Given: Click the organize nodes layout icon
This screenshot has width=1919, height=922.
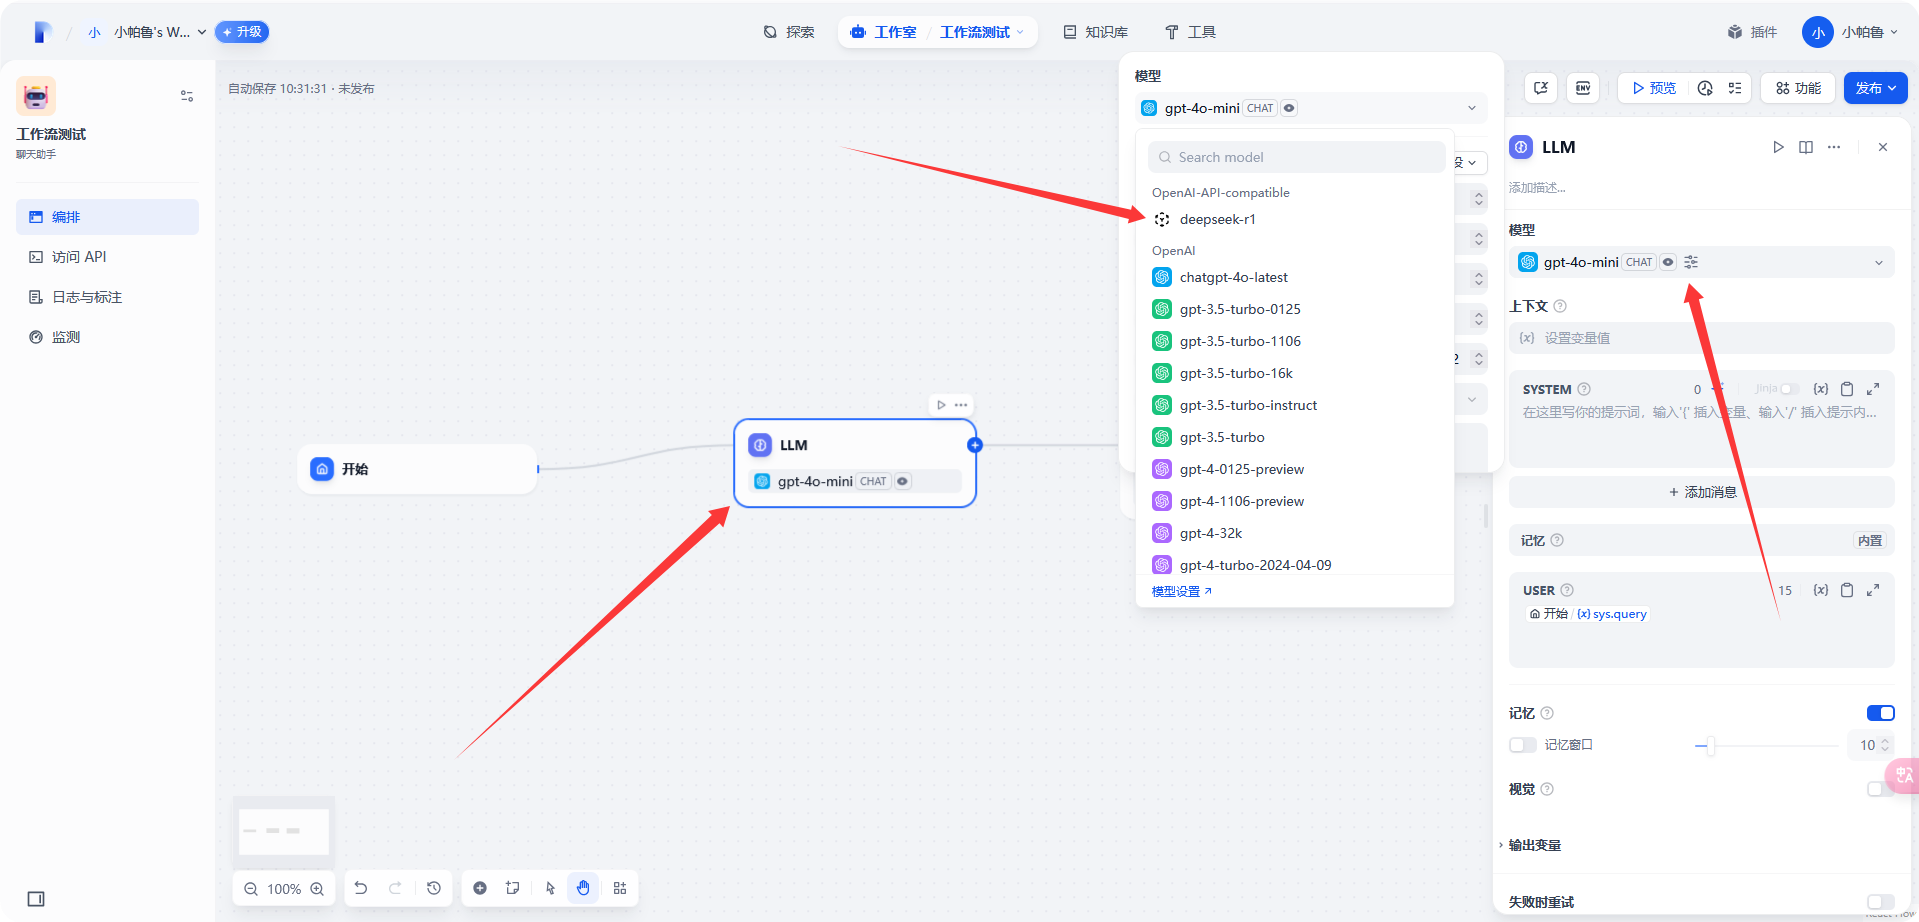Looking at the screenshot, I should [620, 888].
